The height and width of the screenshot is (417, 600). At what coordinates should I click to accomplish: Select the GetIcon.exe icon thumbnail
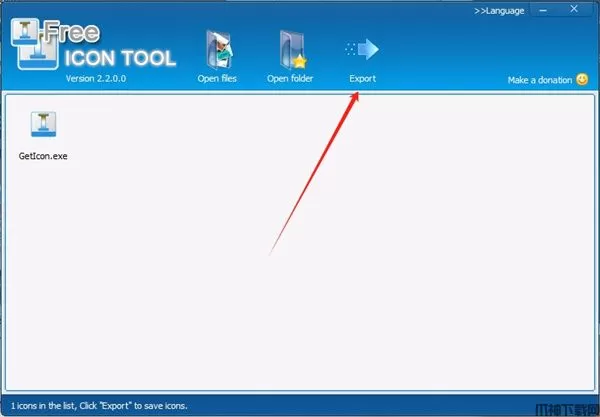point(43,124)
